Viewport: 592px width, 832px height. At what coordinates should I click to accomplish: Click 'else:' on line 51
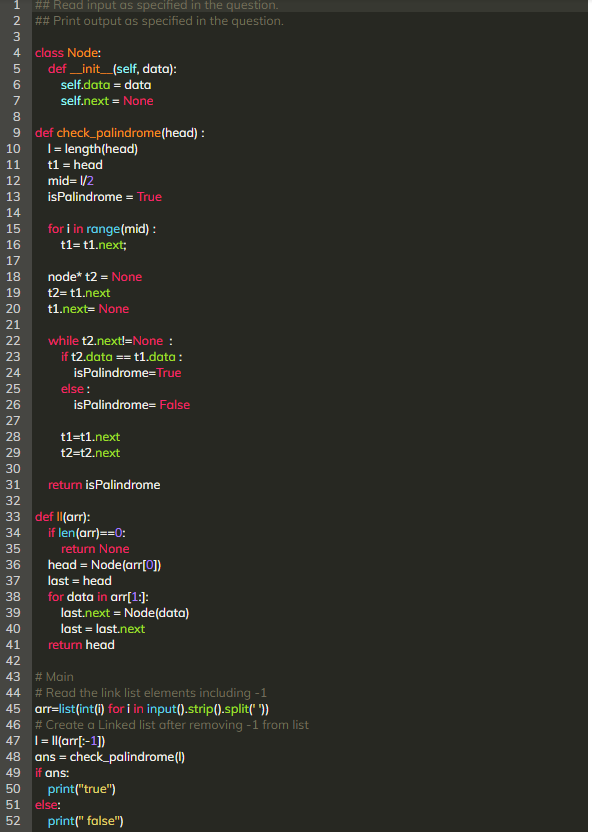point(48,805)
